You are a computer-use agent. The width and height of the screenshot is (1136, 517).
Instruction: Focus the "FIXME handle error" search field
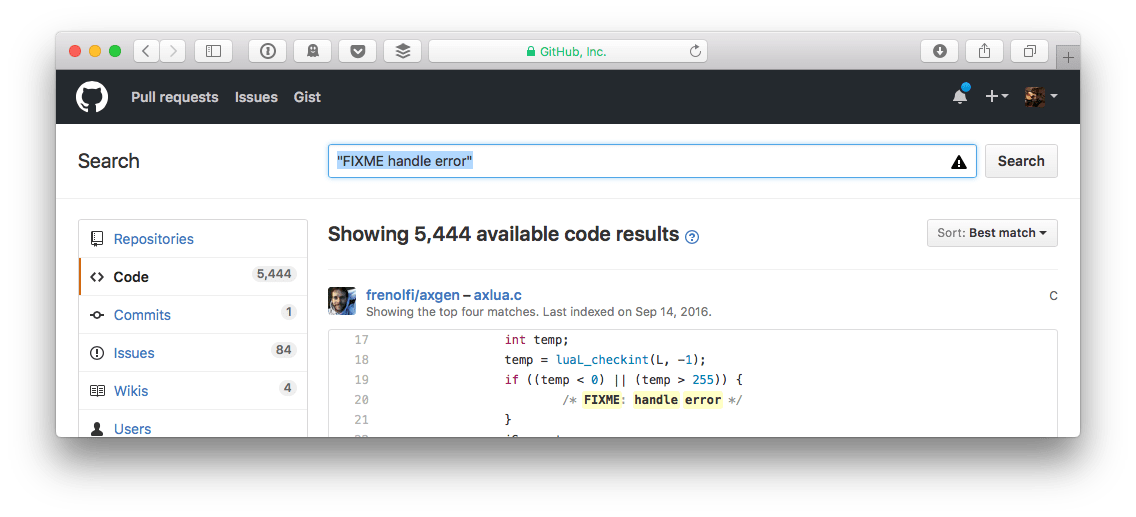click(652, 161)
